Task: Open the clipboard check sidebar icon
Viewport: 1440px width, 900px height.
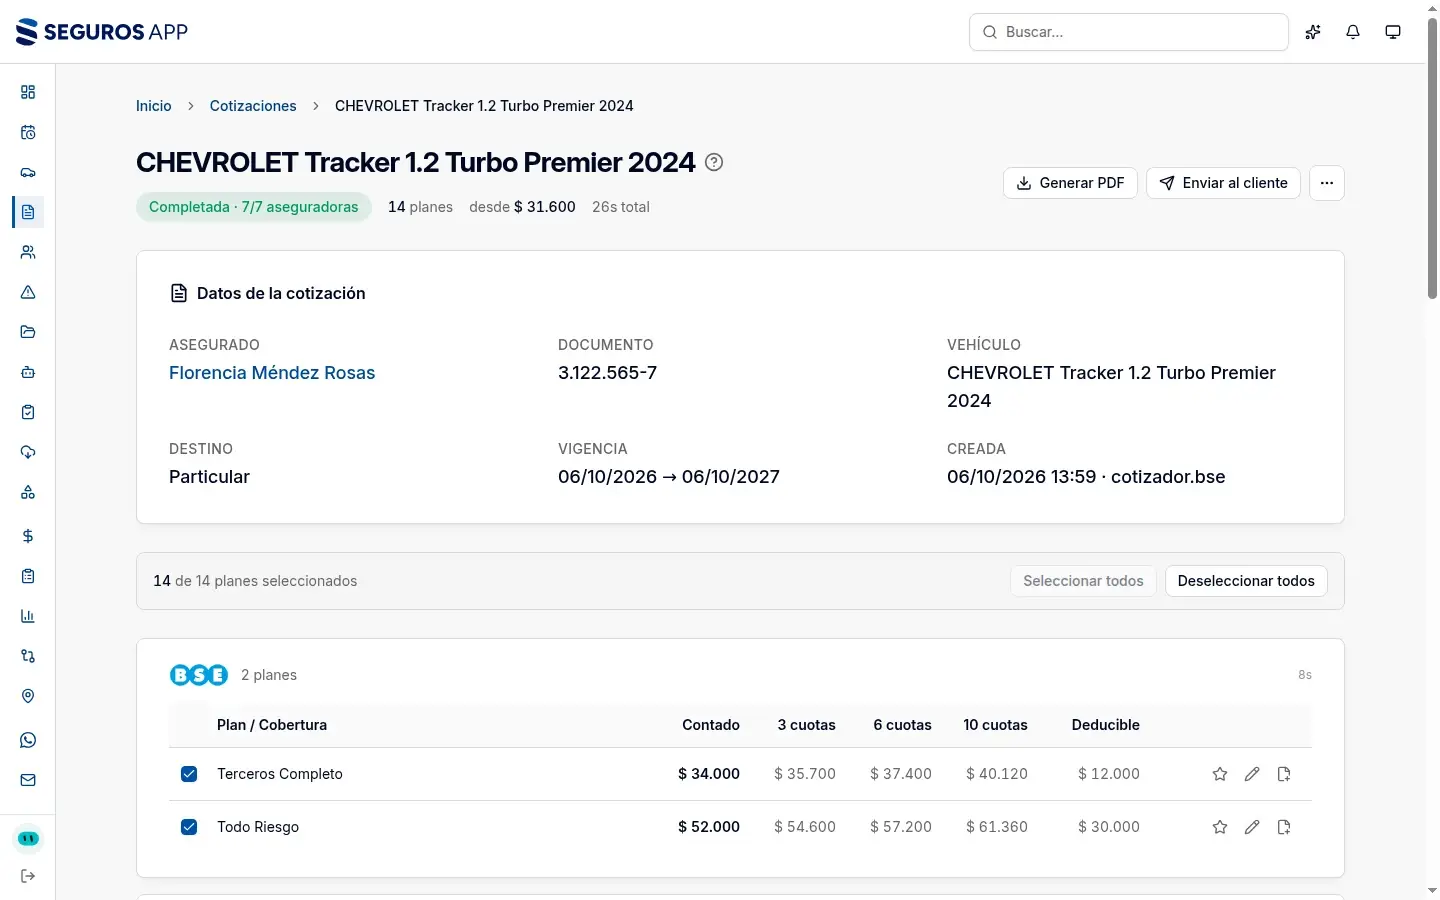Action: coord(28,412)
